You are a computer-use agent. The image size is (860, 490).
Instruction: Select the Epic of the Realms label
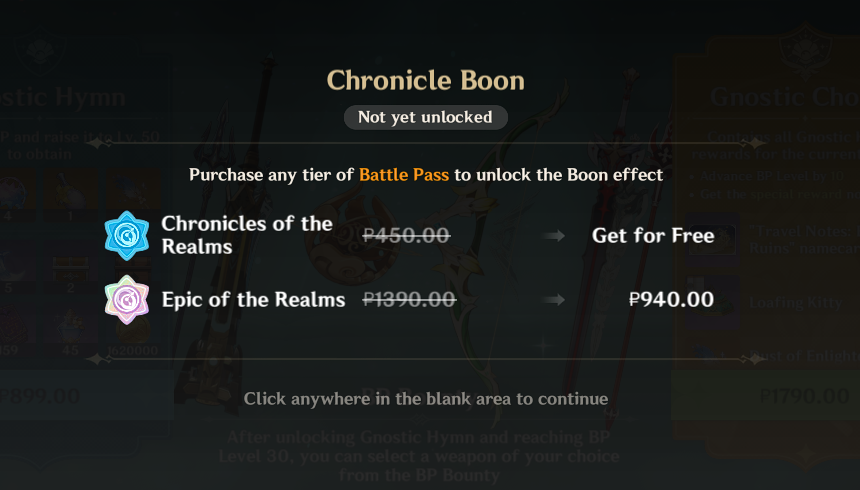point(253,299)
